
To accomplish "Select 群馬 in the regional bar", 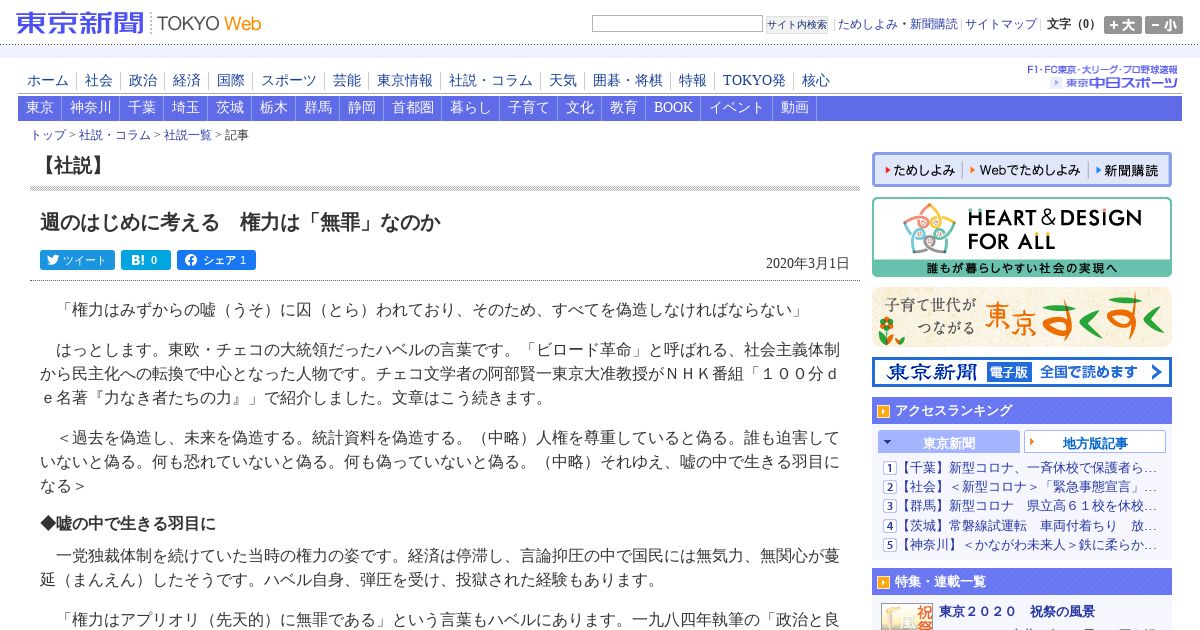I will click(318, 108).
